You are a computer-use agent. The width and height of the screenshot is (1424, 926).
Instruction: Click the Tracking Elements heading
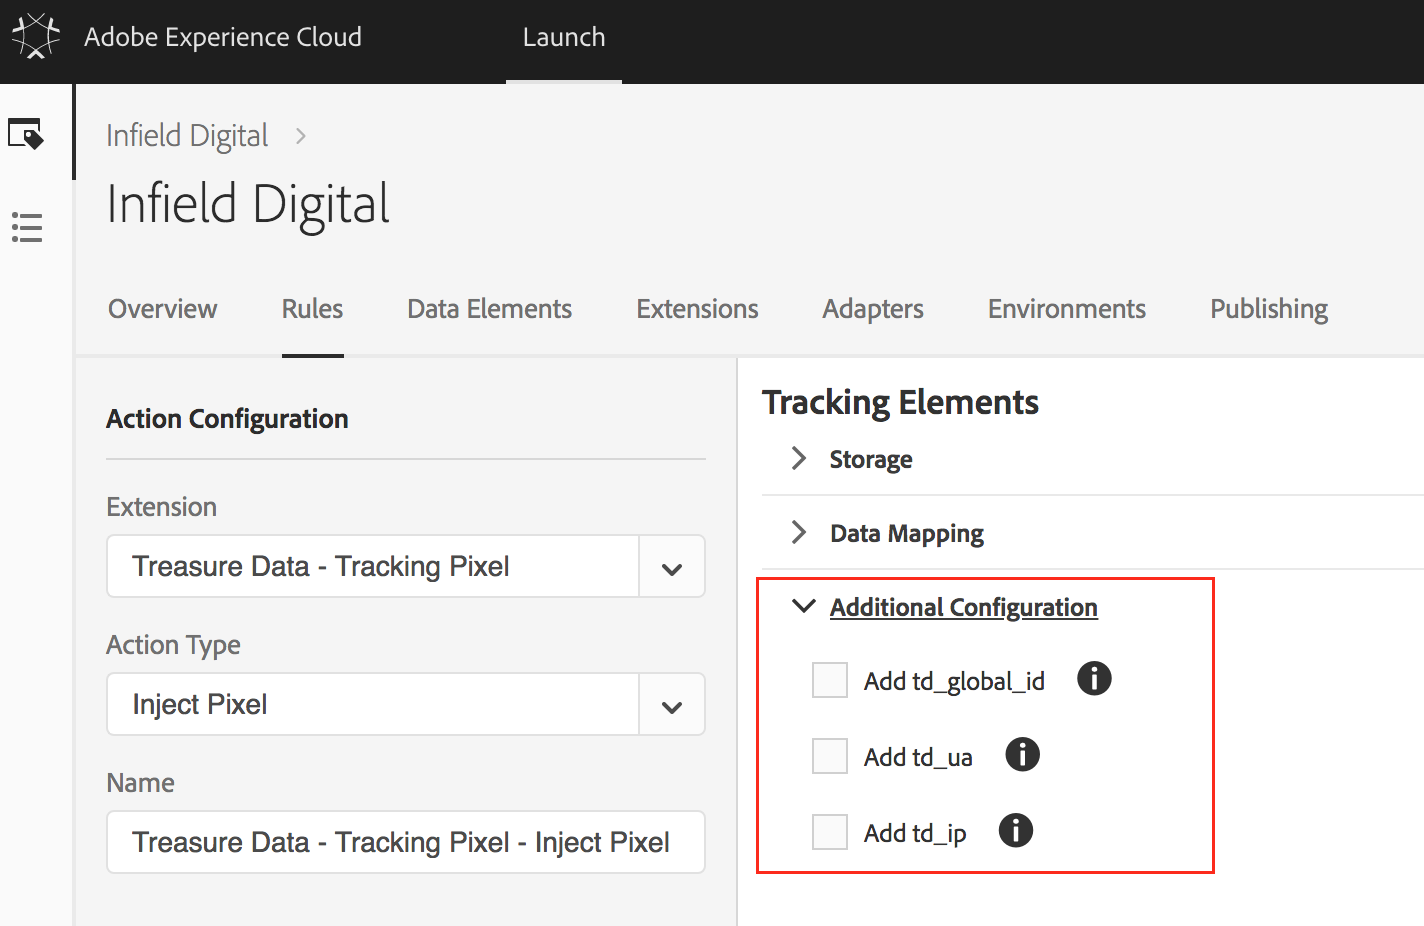pos(900,402)
